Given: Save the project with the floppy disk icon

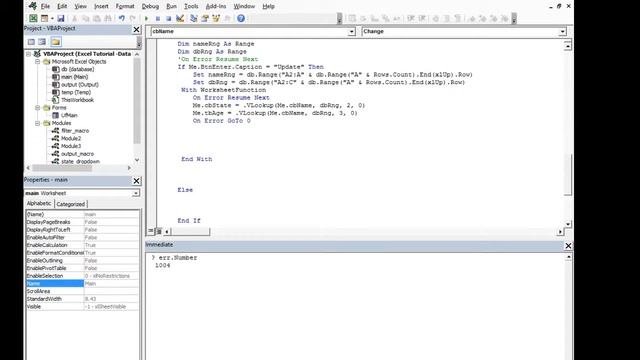Looking at the screenshot, I should tap(61, 18).
